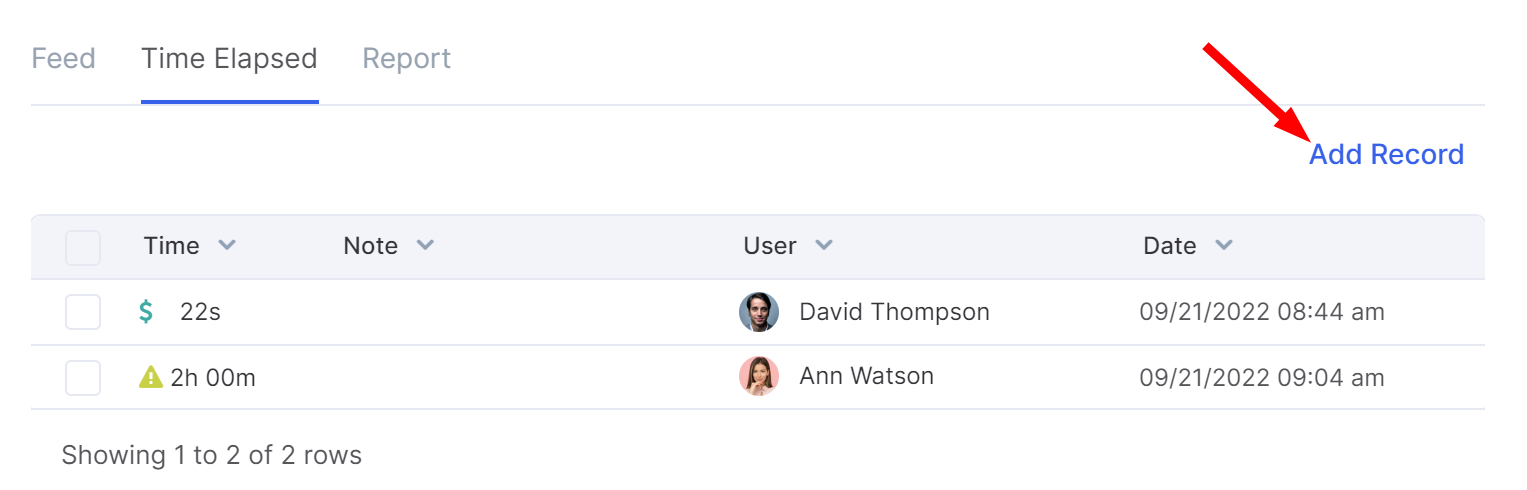Select the 2h 00m time entry
Viewport: 1527px width, 490px height.
pyautogui.click(x=213, y=377)
